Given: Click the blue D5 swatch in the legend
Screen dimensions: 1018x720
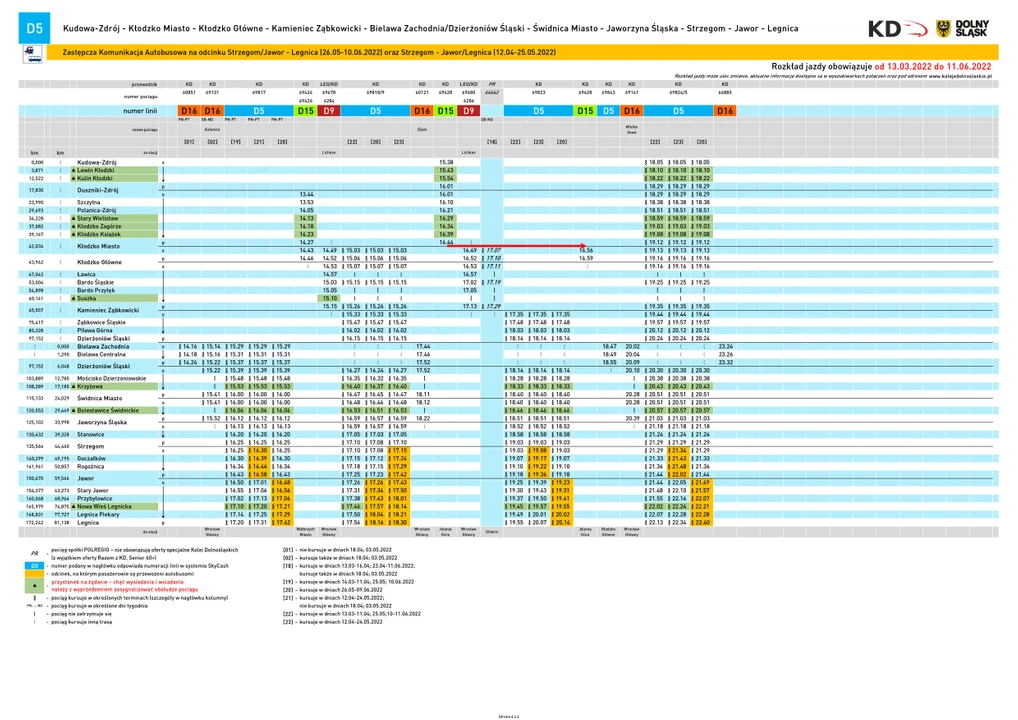Looking at the screenshot, I should (x=34, y=566).
